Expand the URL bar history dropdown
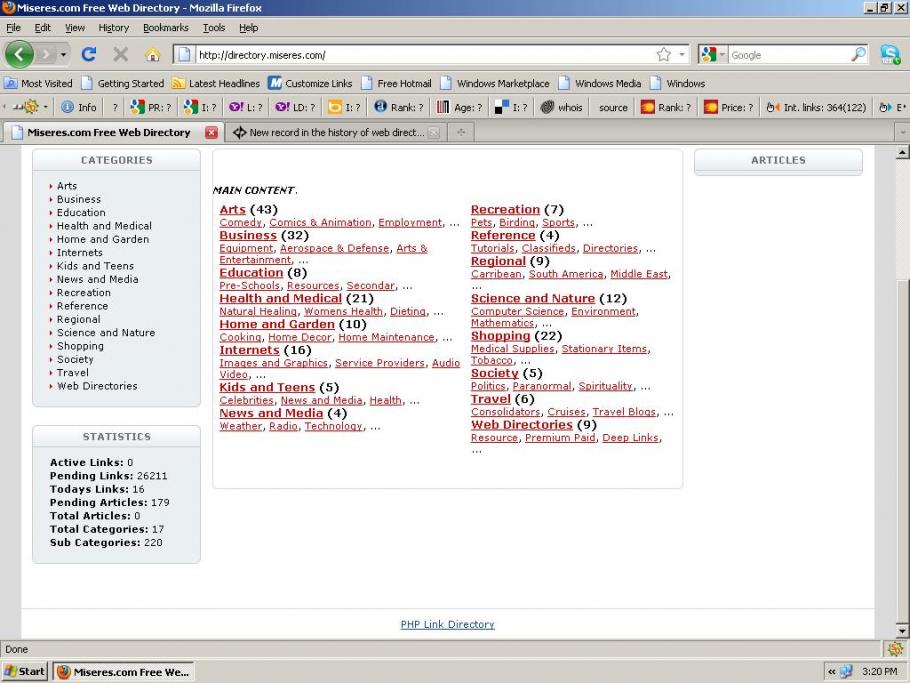910x683 pixels. [x=683, y=55]
